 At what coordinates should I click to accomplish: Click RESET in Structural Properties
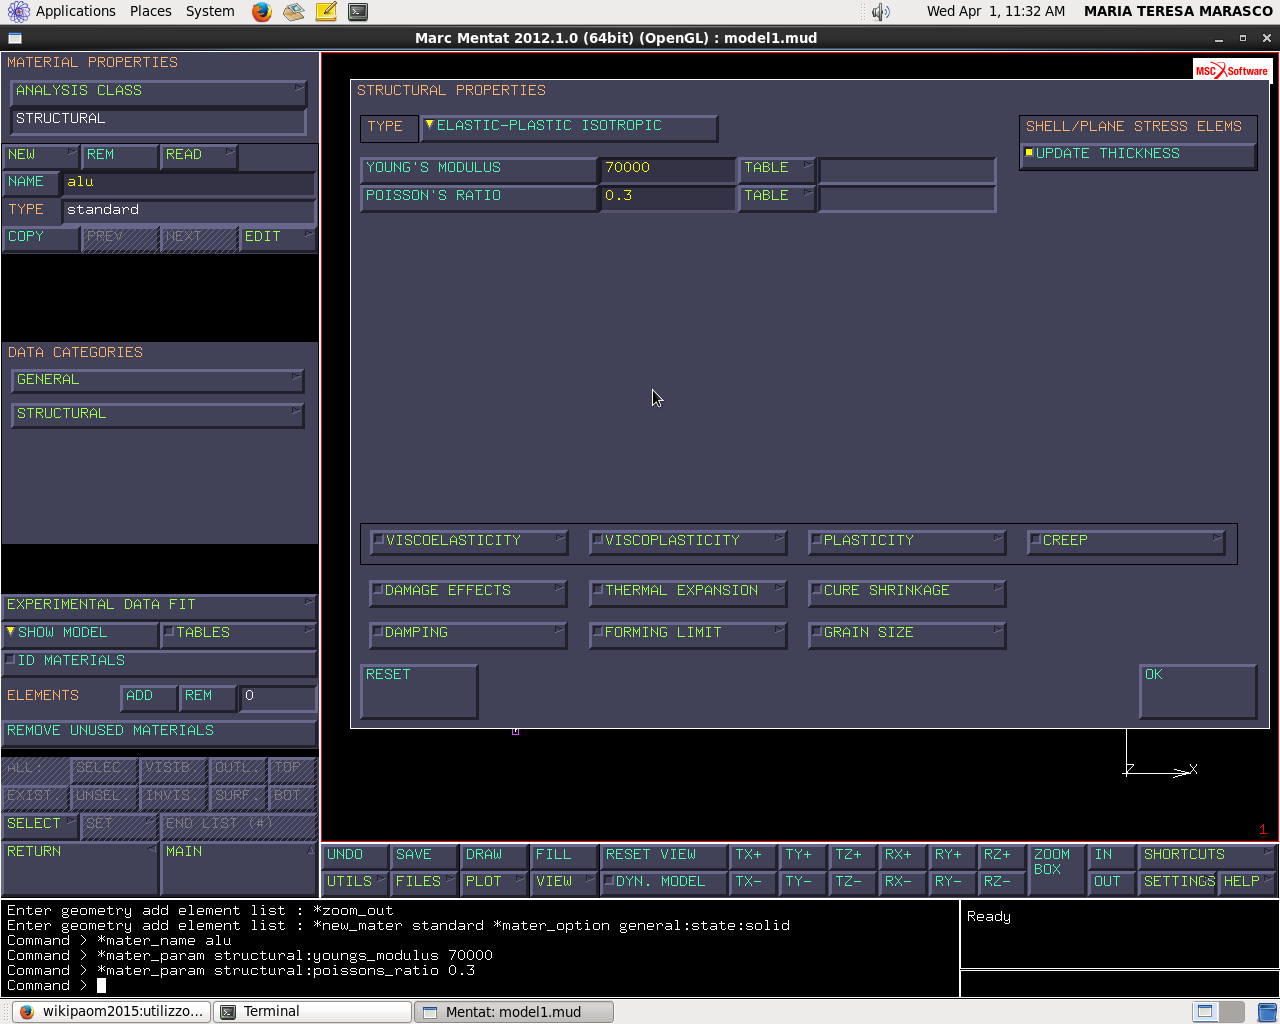419,692
